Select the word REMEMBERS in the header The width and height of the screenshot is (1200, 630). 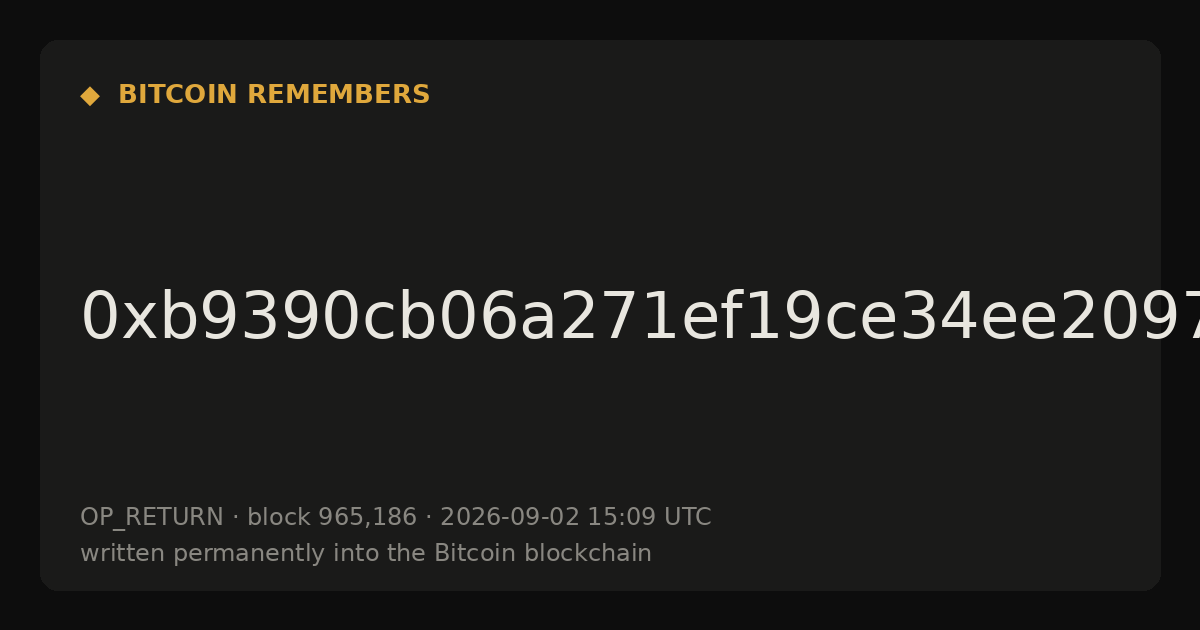coord(338,95)
